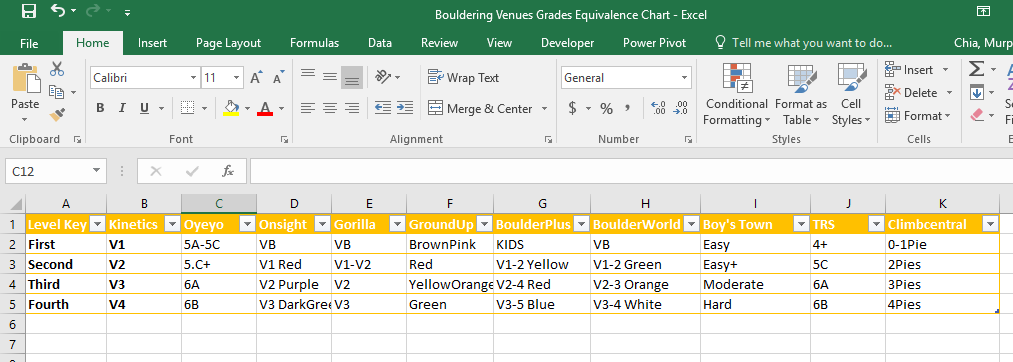Apply red font color to text
The width and height of the screenshot is (1013, 362).
tap(265, 108)
